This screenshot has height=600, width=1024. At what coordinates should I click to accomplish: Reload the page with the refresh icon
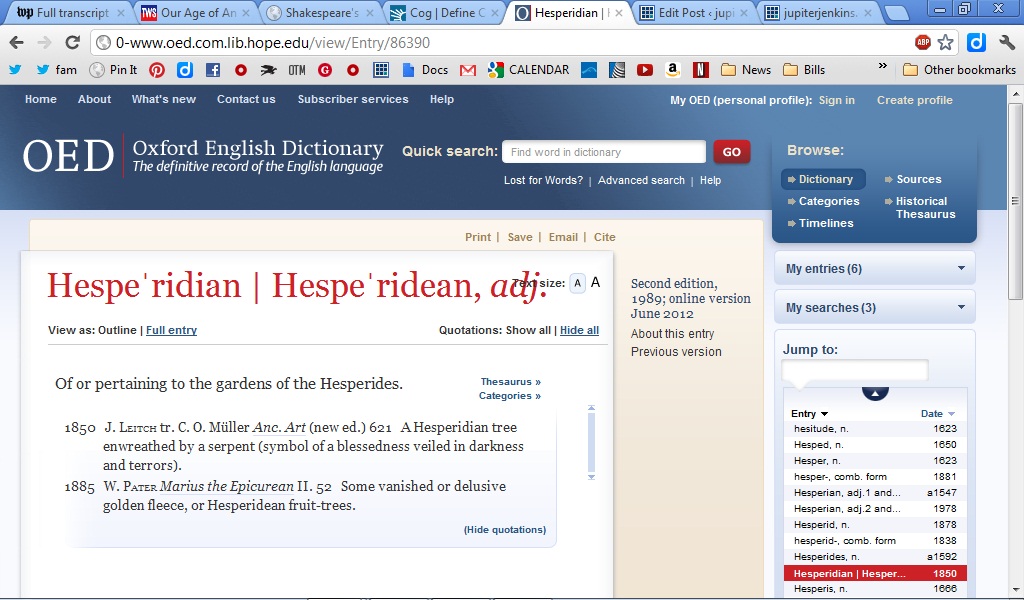click(72, 43)
